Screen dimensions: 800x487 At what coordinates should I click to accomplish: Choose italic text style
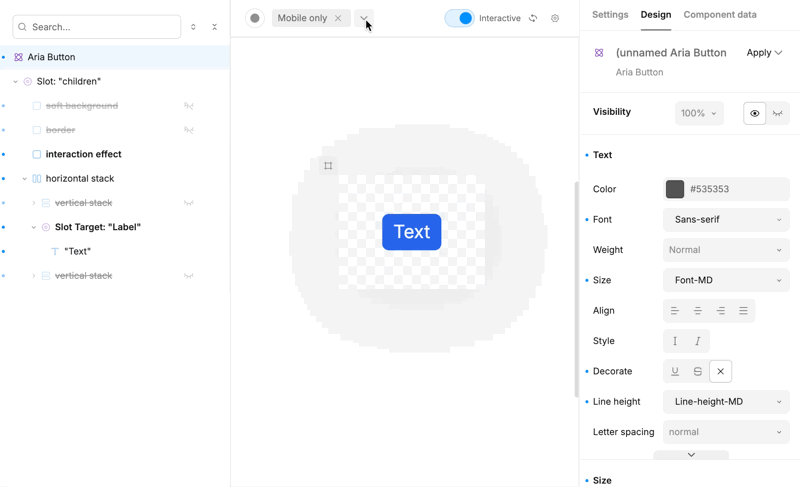coord(698,341)
